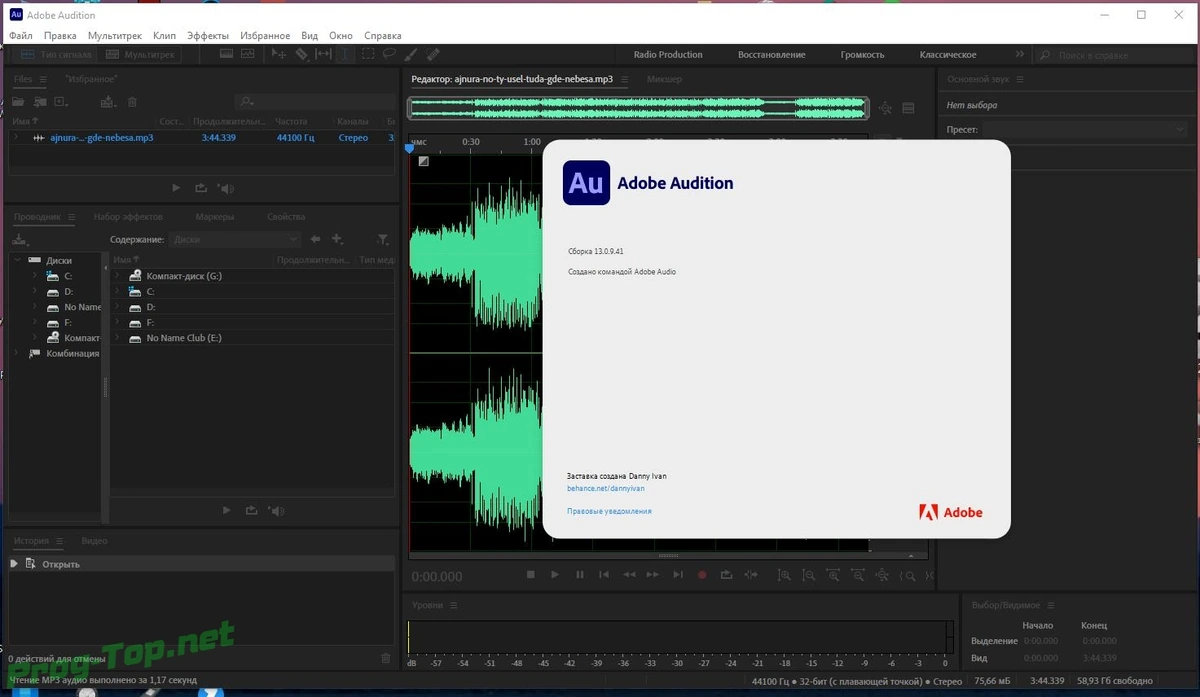Click the plus icon next to Содержание
The width and height of the screenshot is (1200, 697).
(x=337, y=239)
